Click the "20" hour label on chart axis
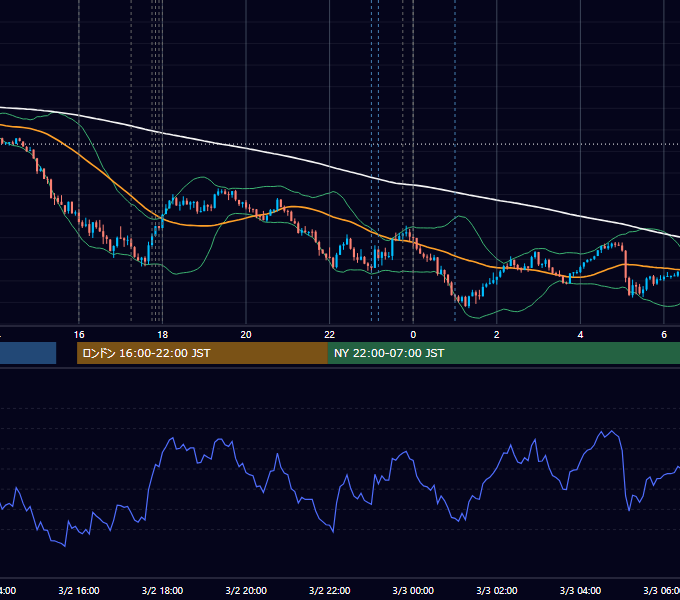 (246, 335)
